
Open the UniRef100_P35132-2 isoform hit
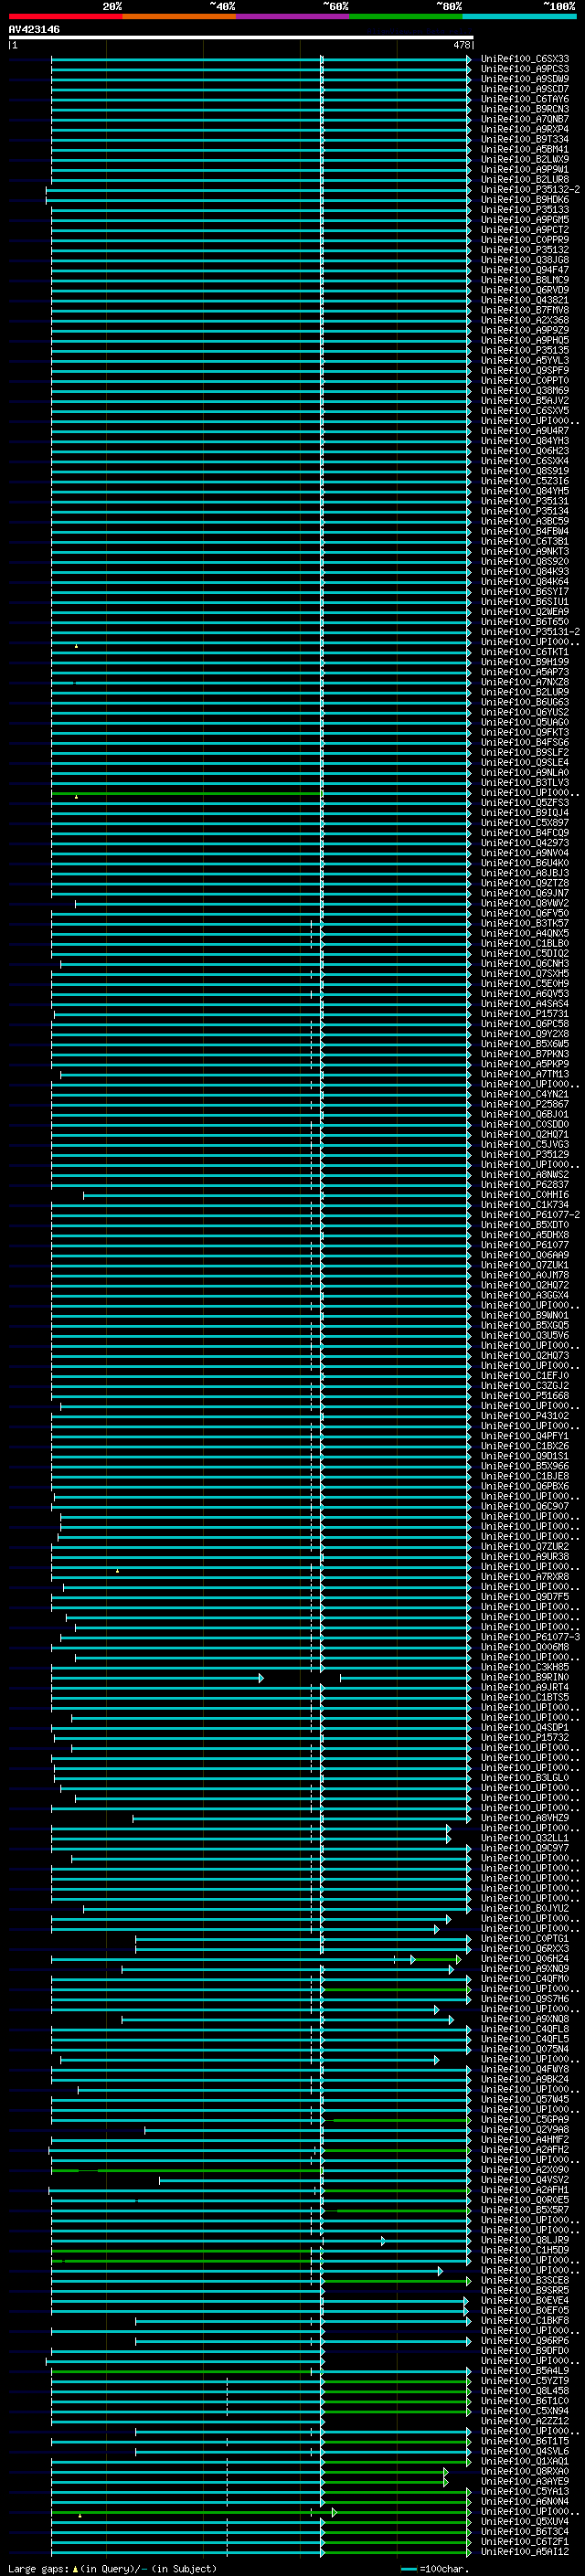(x=529, y=190)
